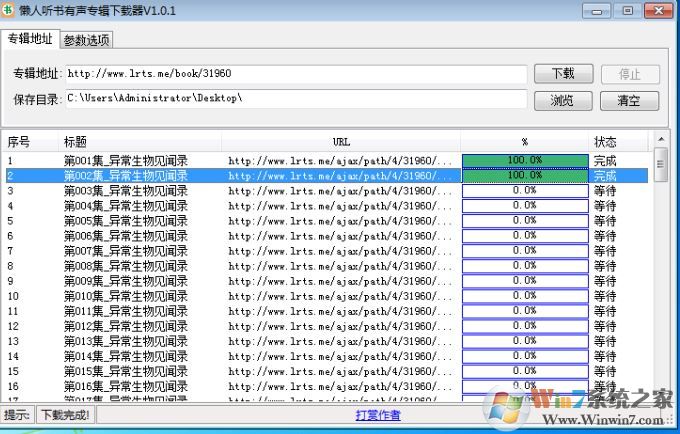Focus the album URL input field
This screenshot has height=434, width=680.
point(295,74)
